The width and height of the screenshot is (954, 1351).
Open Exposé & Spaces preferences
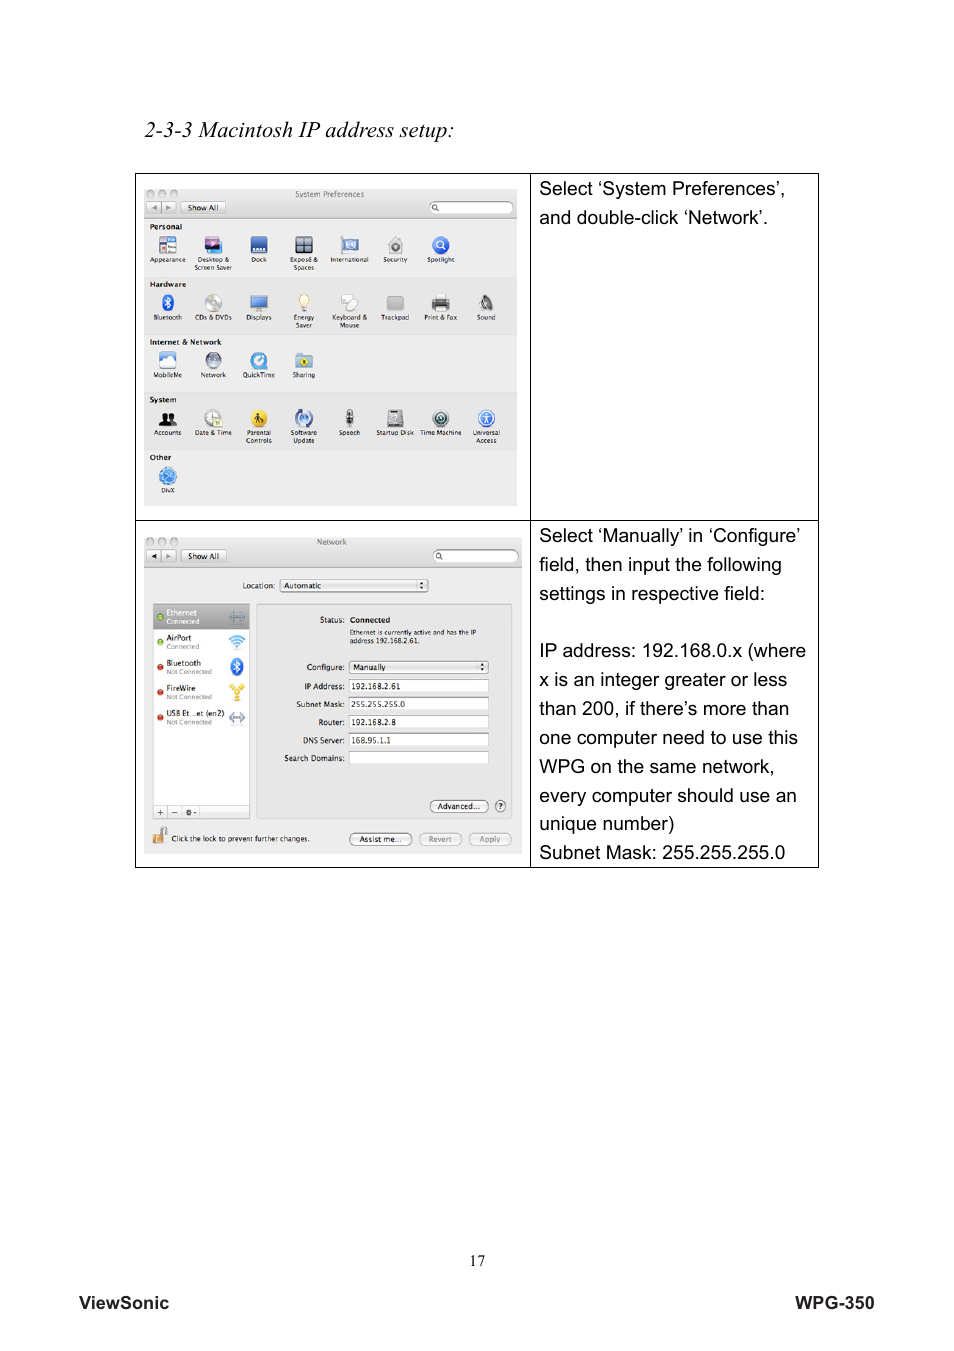point(304,253)
